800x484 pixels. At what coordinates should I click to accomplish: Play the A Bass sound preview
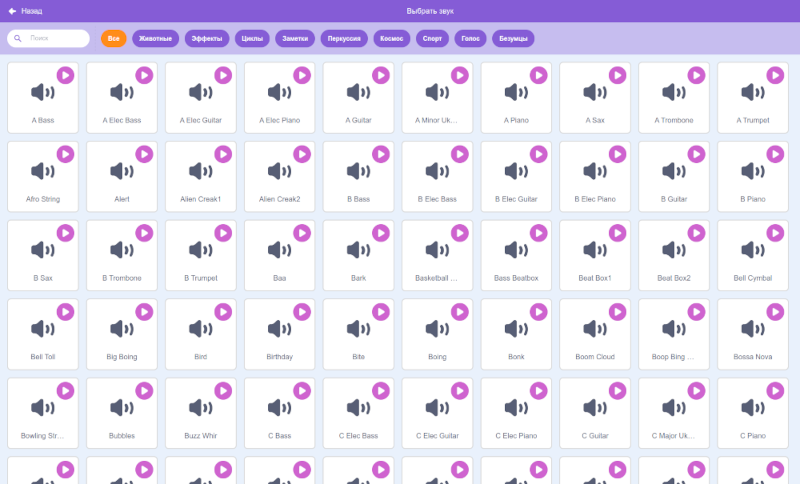click(x=65, y=75)
